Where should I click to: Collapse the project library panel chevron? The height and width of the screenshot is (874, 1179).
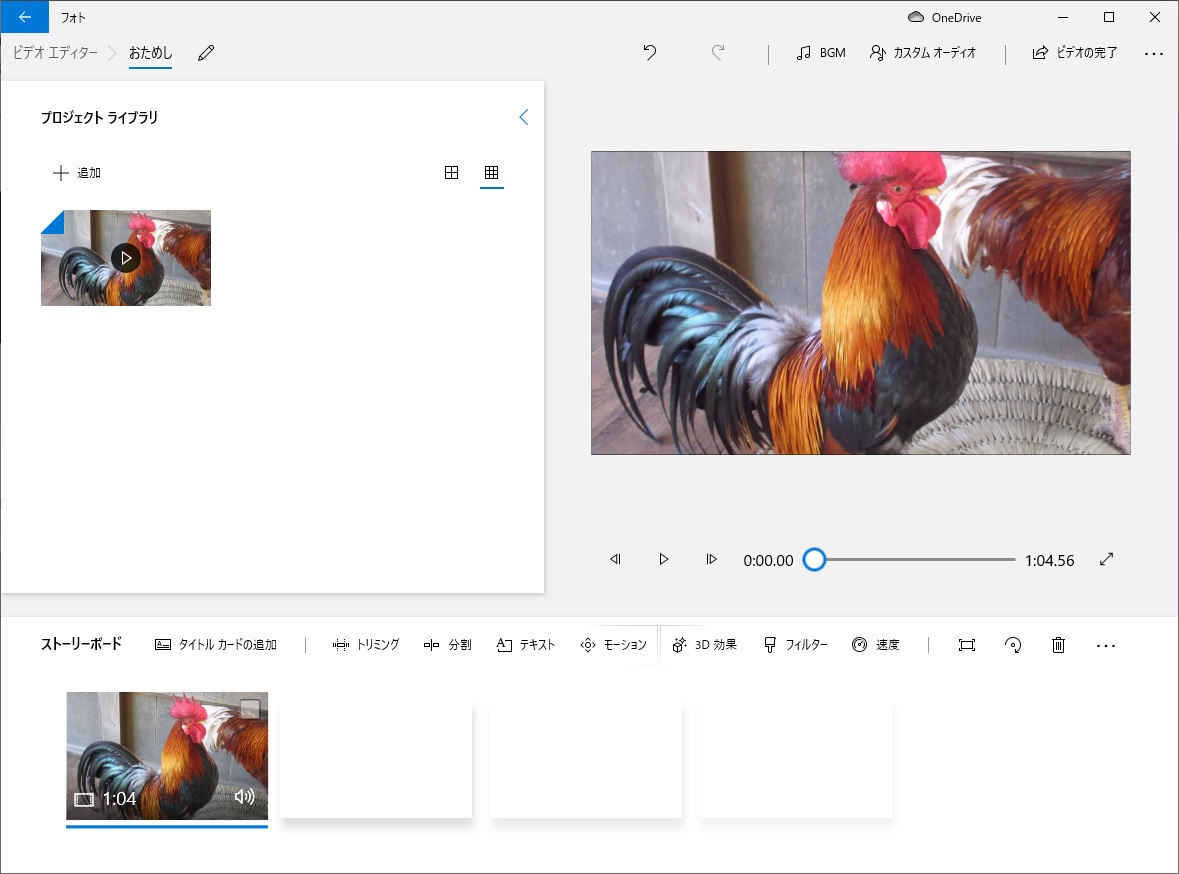coord(524,117)
